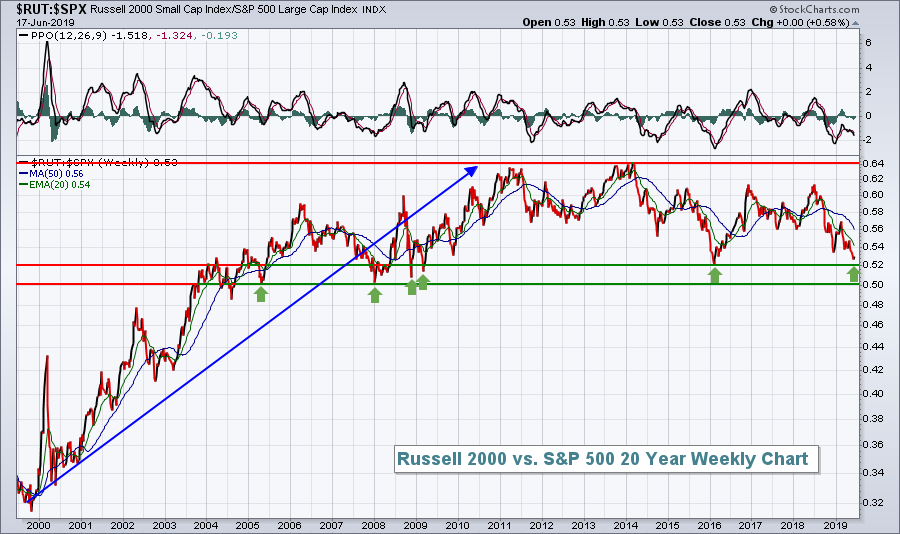
Task: Click the 0.64 price axis label
Action: (x=874, y=164)
